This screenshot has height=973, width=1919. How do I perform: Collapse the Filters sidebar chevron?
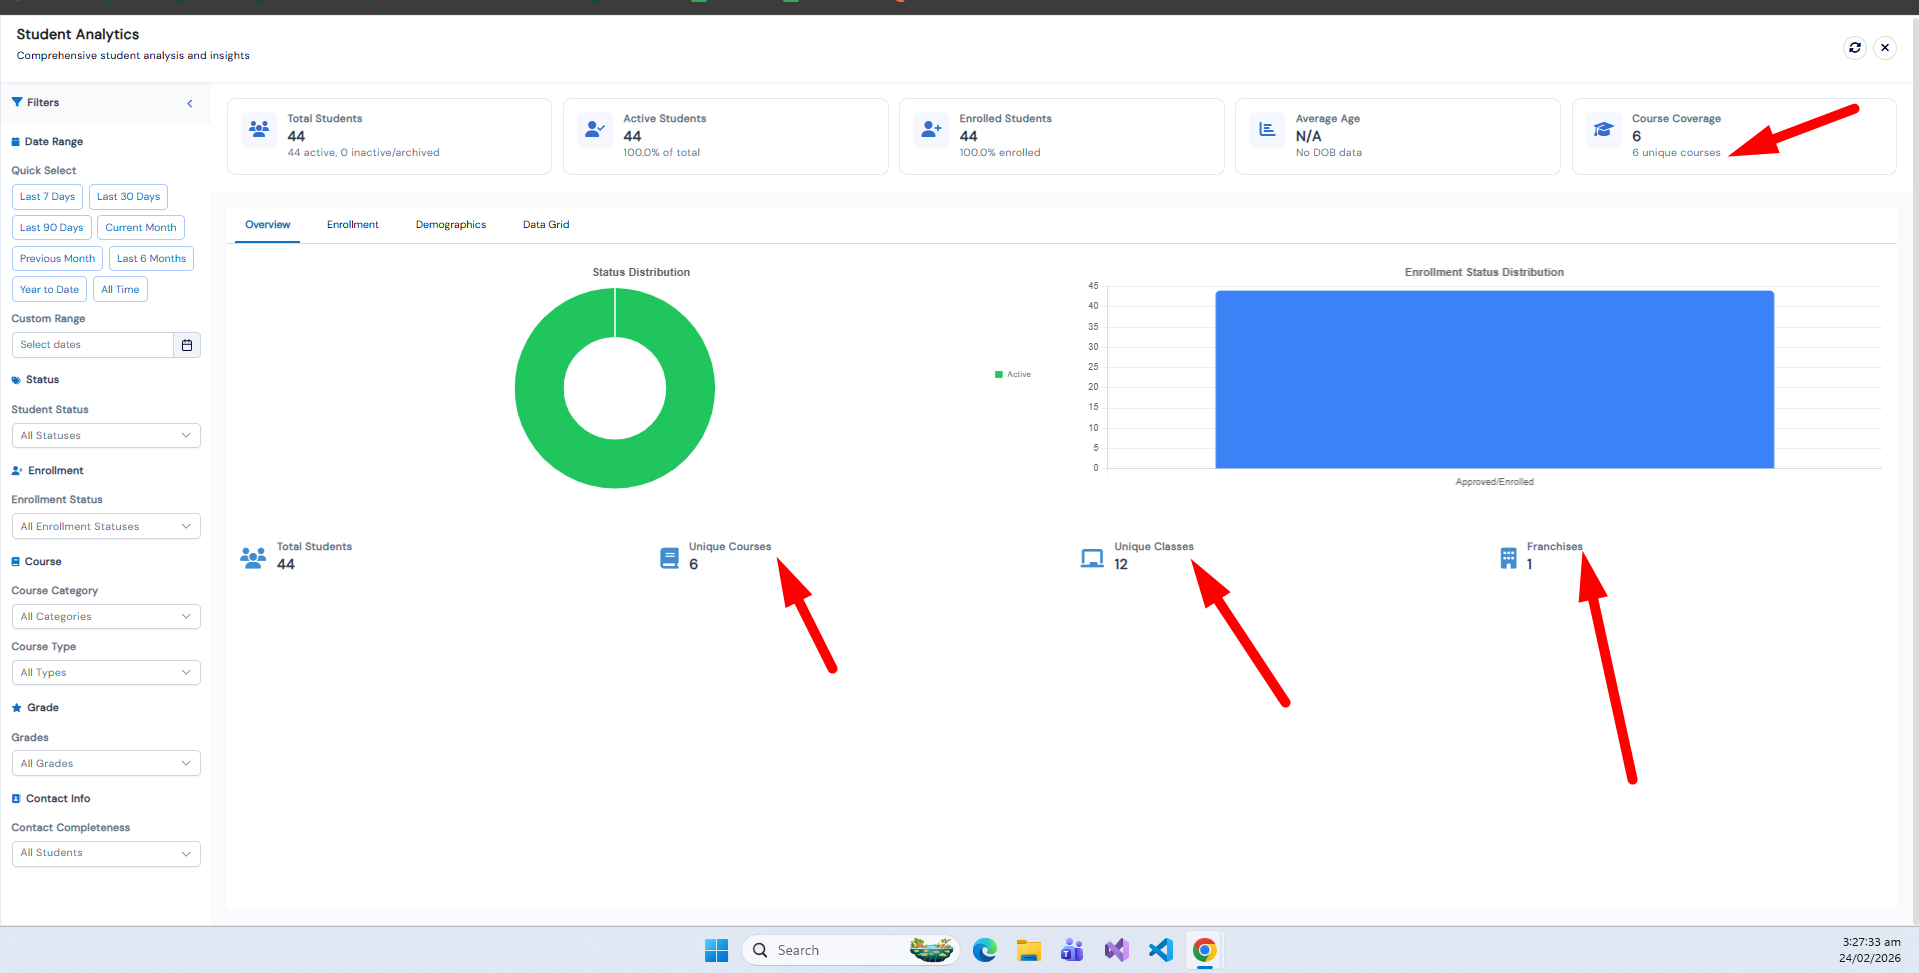click(190, 103)
